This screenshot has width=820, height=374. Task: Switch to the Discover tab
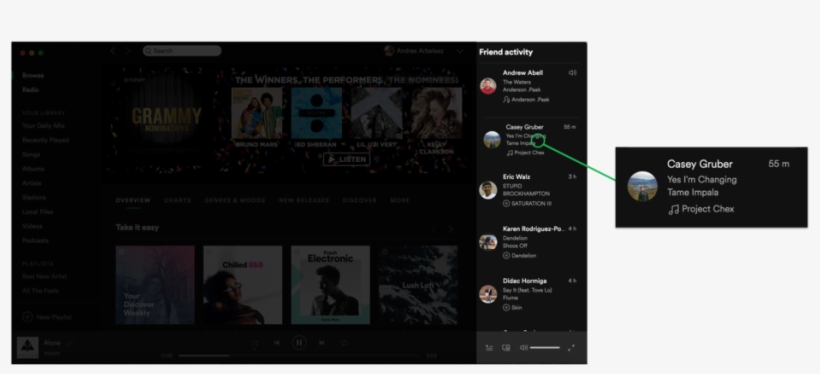click(359, 200)
